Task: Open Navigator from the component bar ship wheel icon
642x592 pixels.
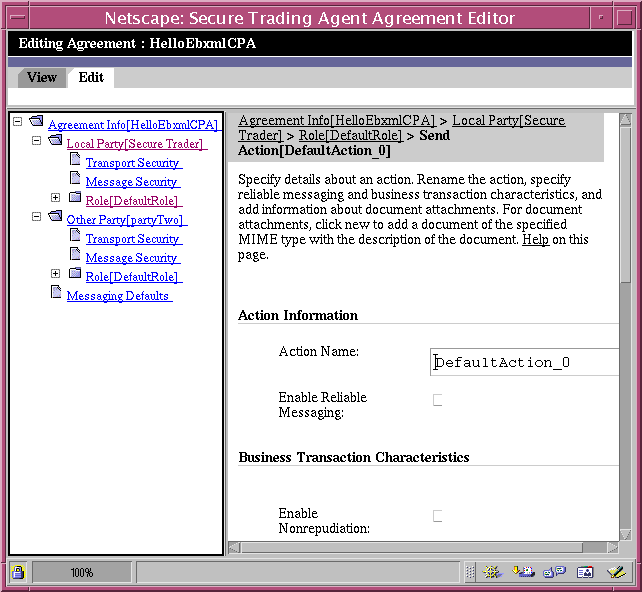Action: pos(492,572)
